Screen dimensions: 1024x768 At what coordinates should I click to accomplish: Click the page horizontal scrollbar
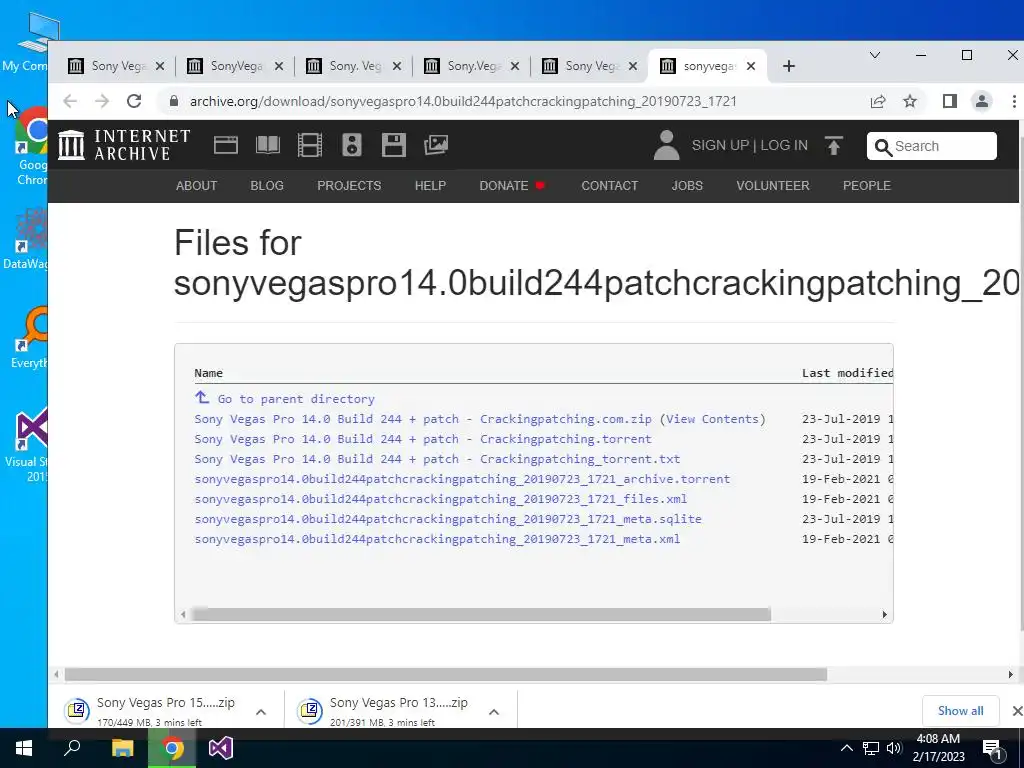445,674
